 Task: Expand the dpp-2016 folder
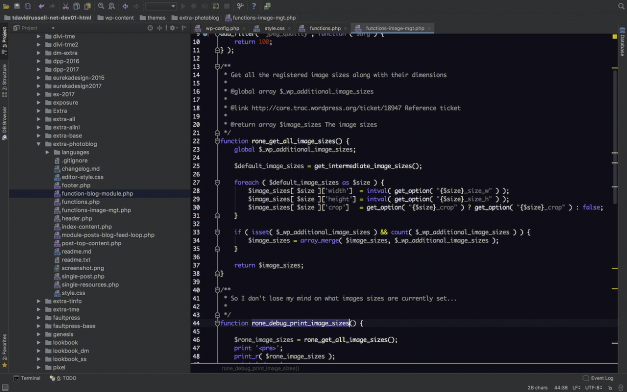coord(39,61)
